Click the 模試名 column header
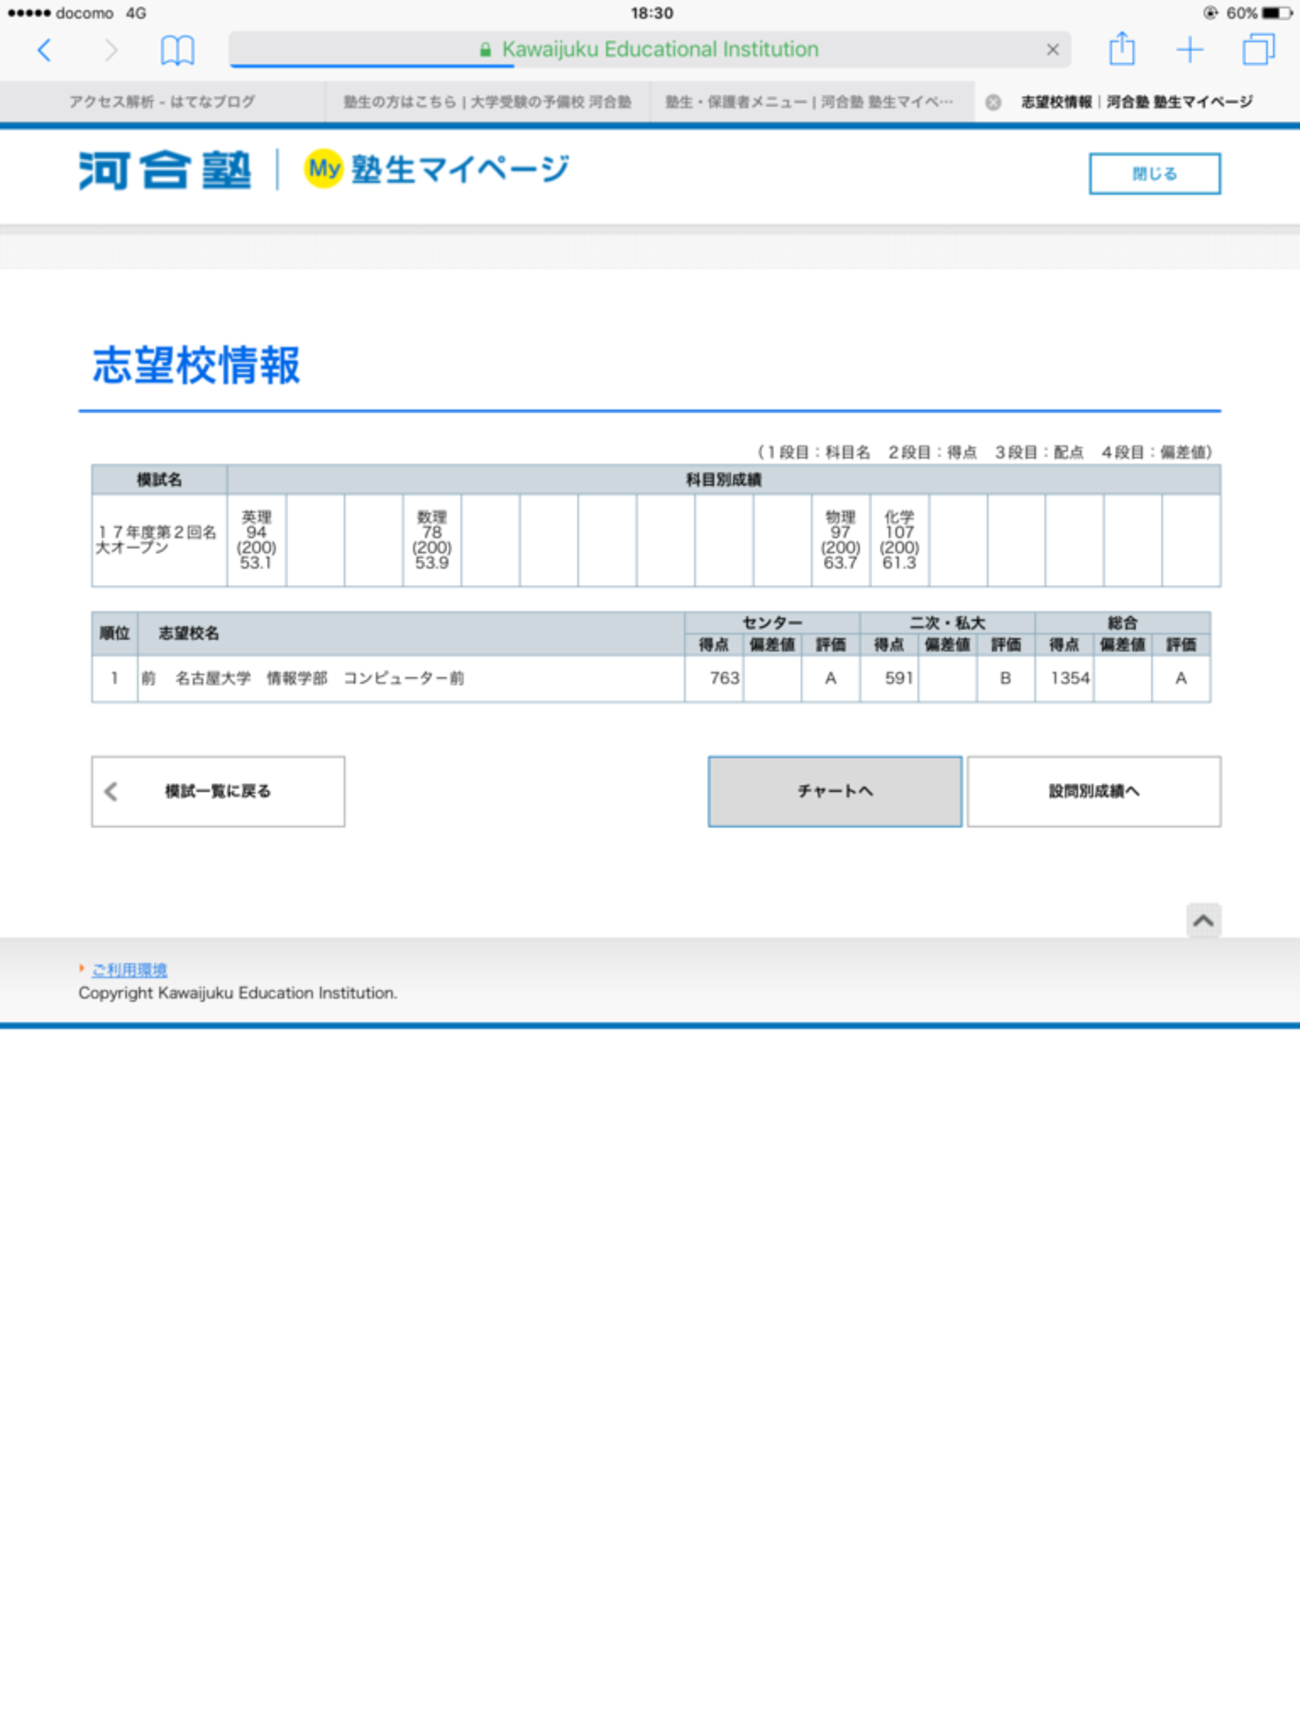Image resolution: width=1300 pixels, height=1733 pixels. pos(159,480)
